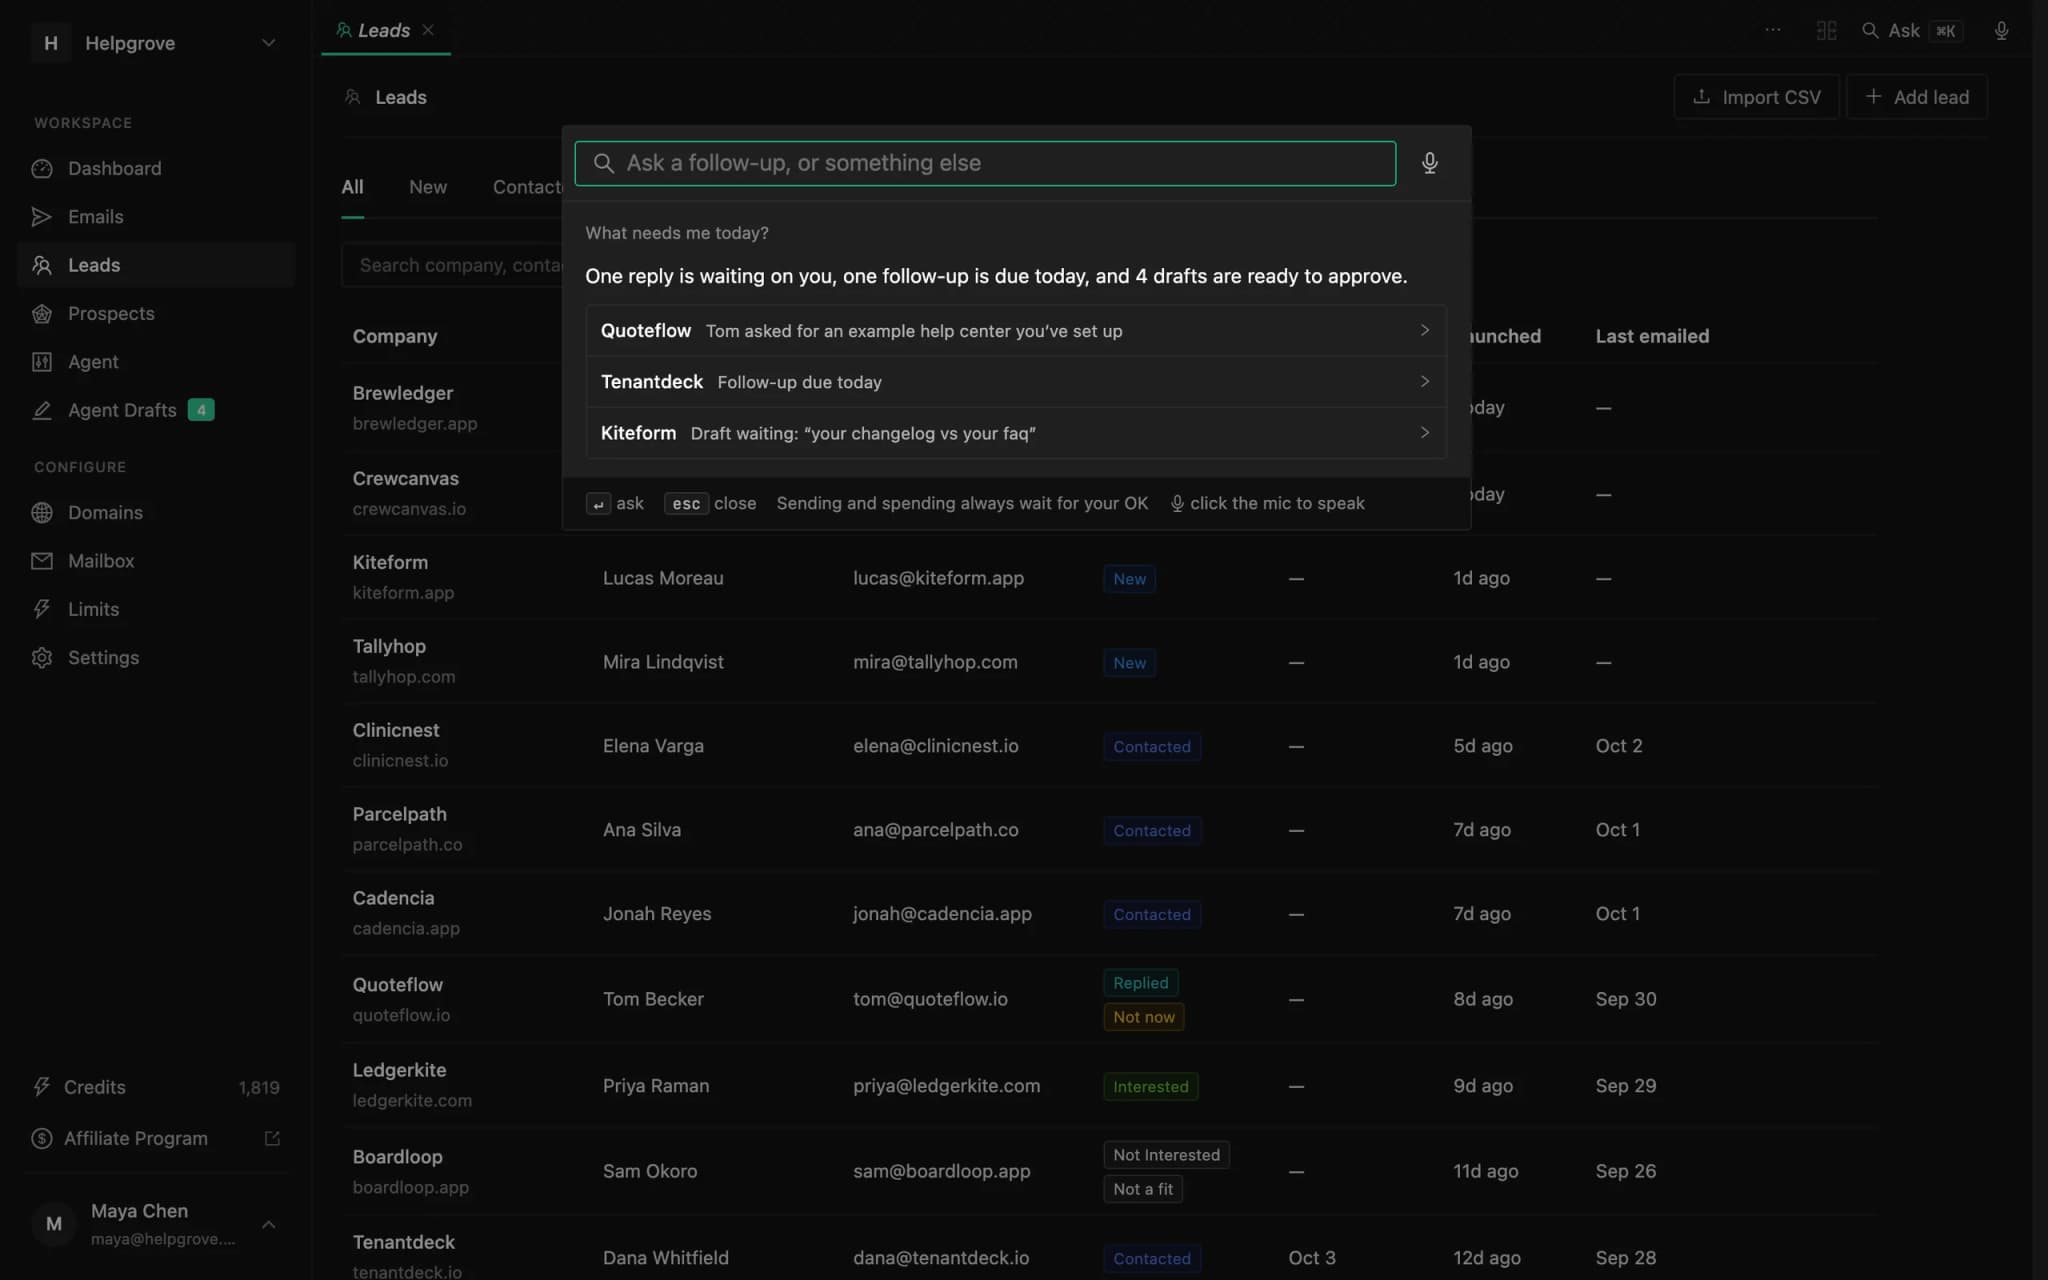Click the microphone icon in the Ask dialog
Image resolution: width=2048 pixels, height=1280 pixels.
[x=1429, y=163]
